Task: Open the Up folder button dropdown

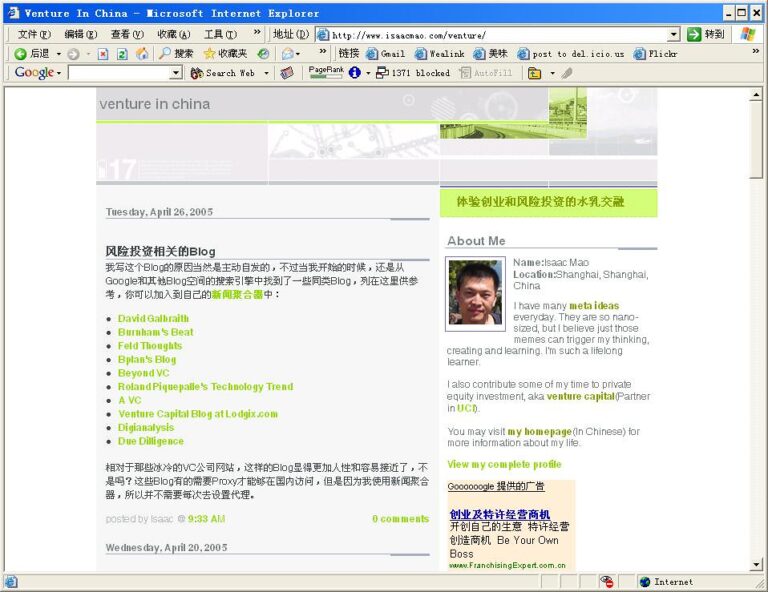Action: coord(552,73)
